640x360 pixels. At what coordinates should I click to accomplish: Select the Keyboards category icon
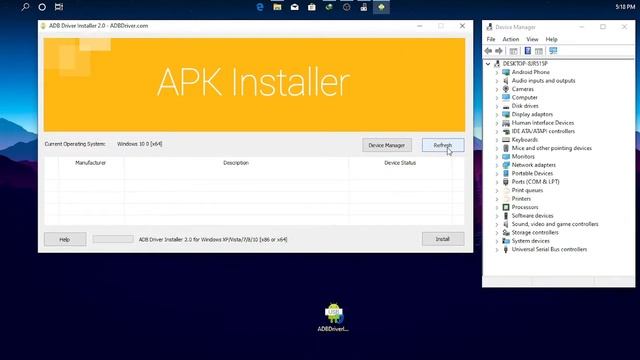(x=506, y=140)
